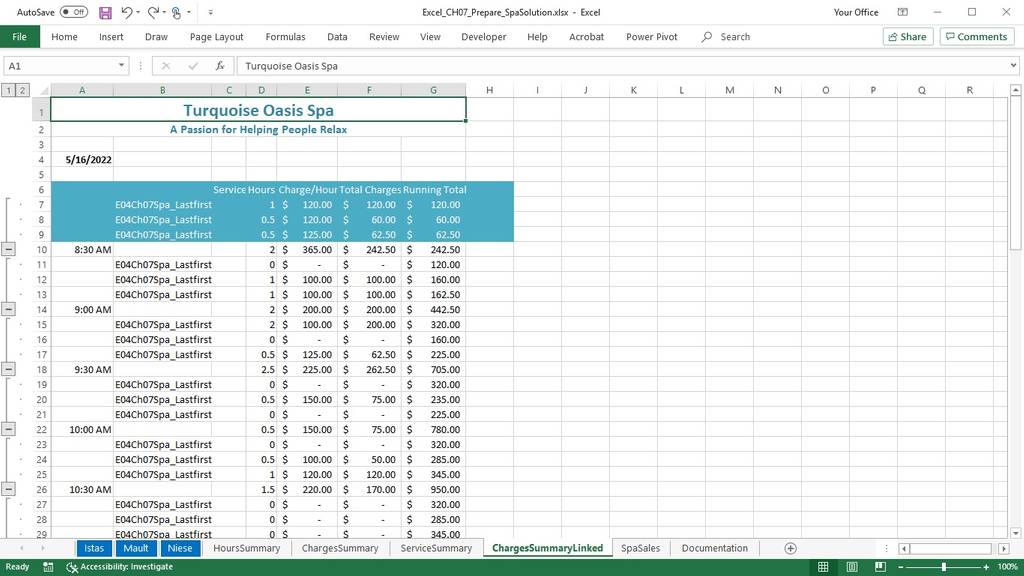
Task: Click the macro recording status icon
Action: [48, 567]
